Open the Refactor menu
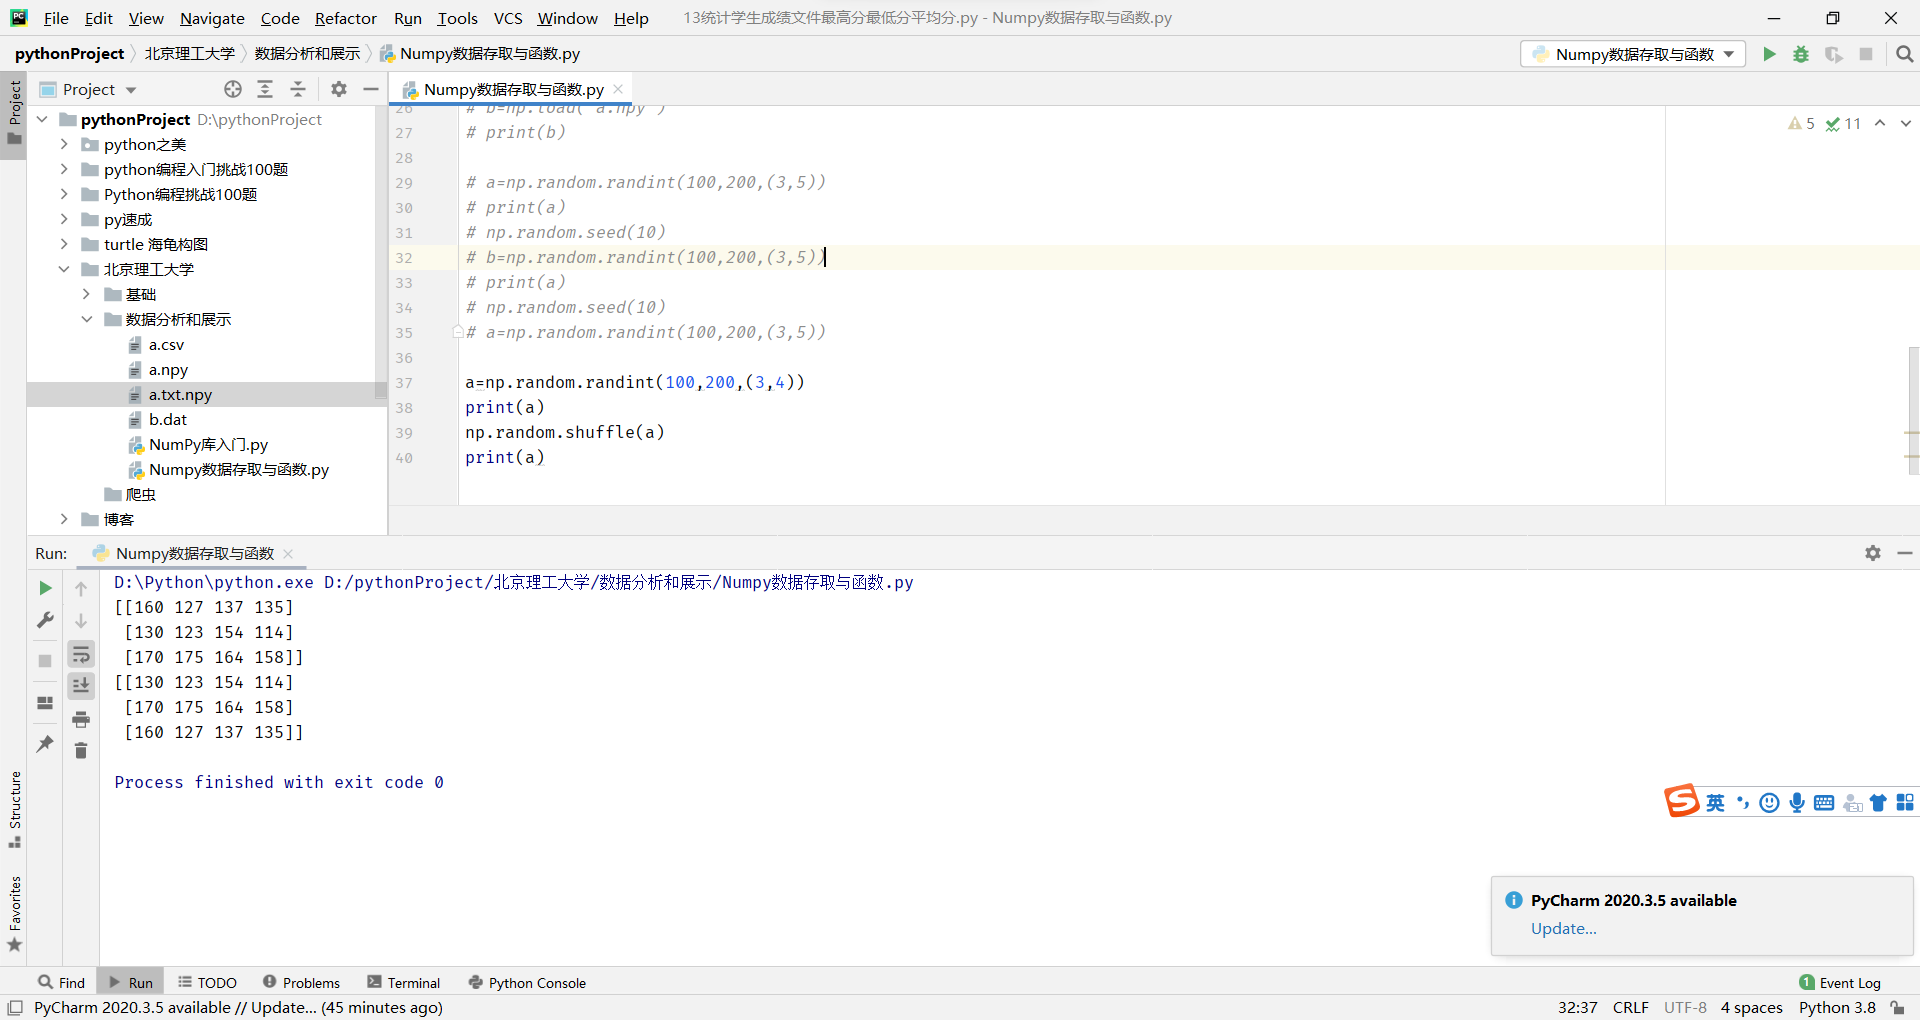Screen dimensions: 1920x1020 pos(345,18)
